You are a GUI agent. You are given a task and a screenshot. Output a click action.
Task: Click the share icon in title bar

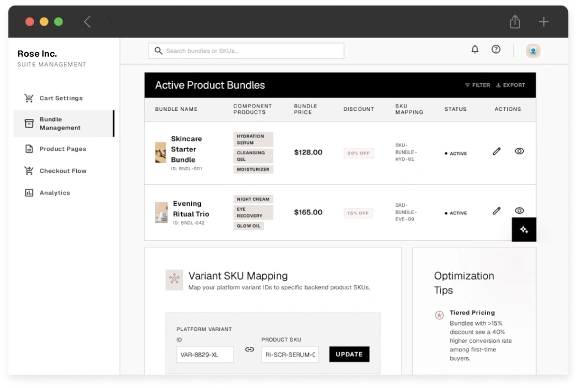coord(515,22)
